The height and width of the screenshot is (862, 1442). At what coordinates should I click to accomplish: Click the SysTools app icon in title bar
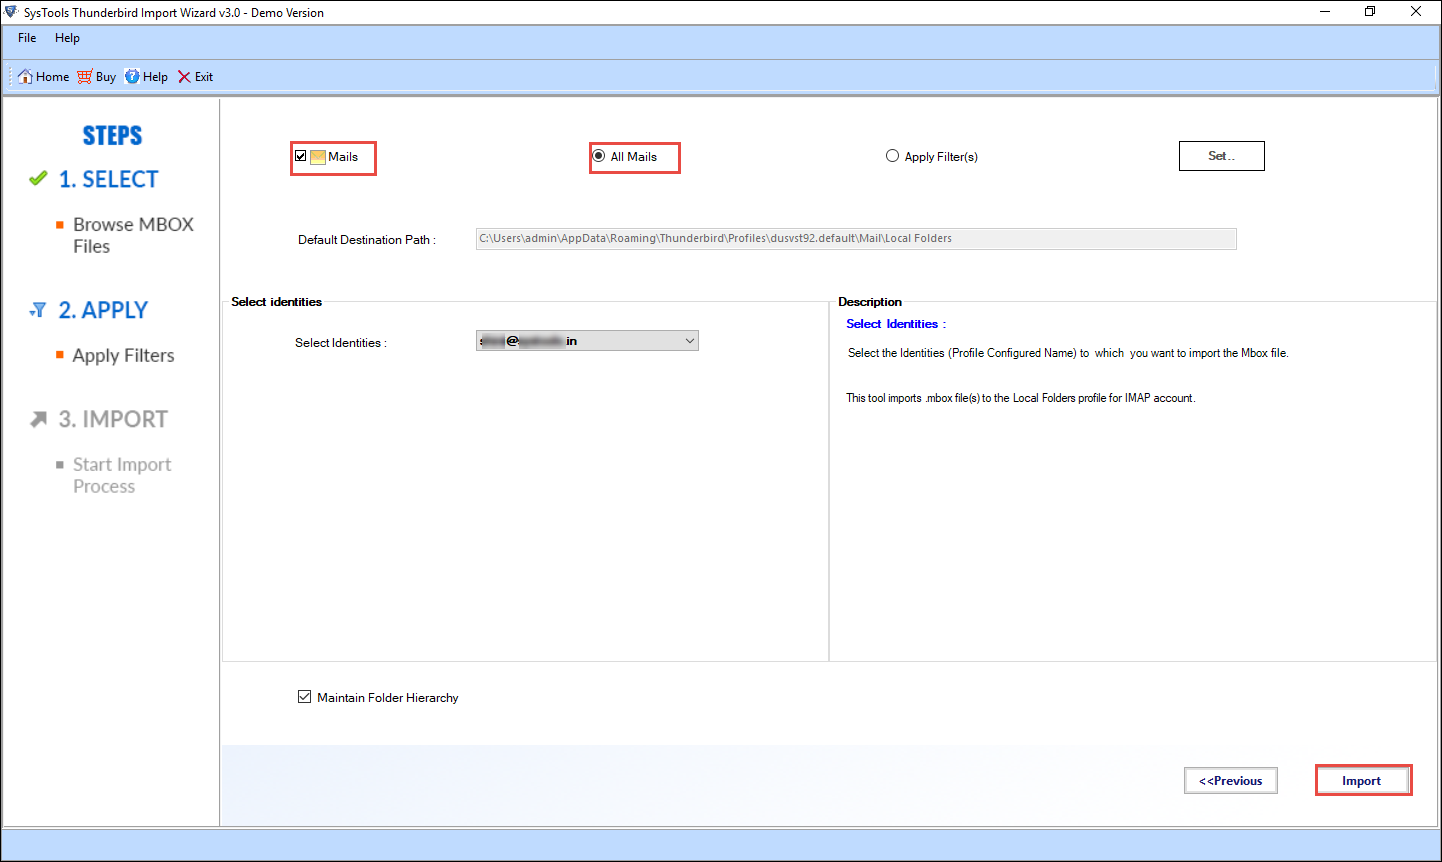coord(12,12)
